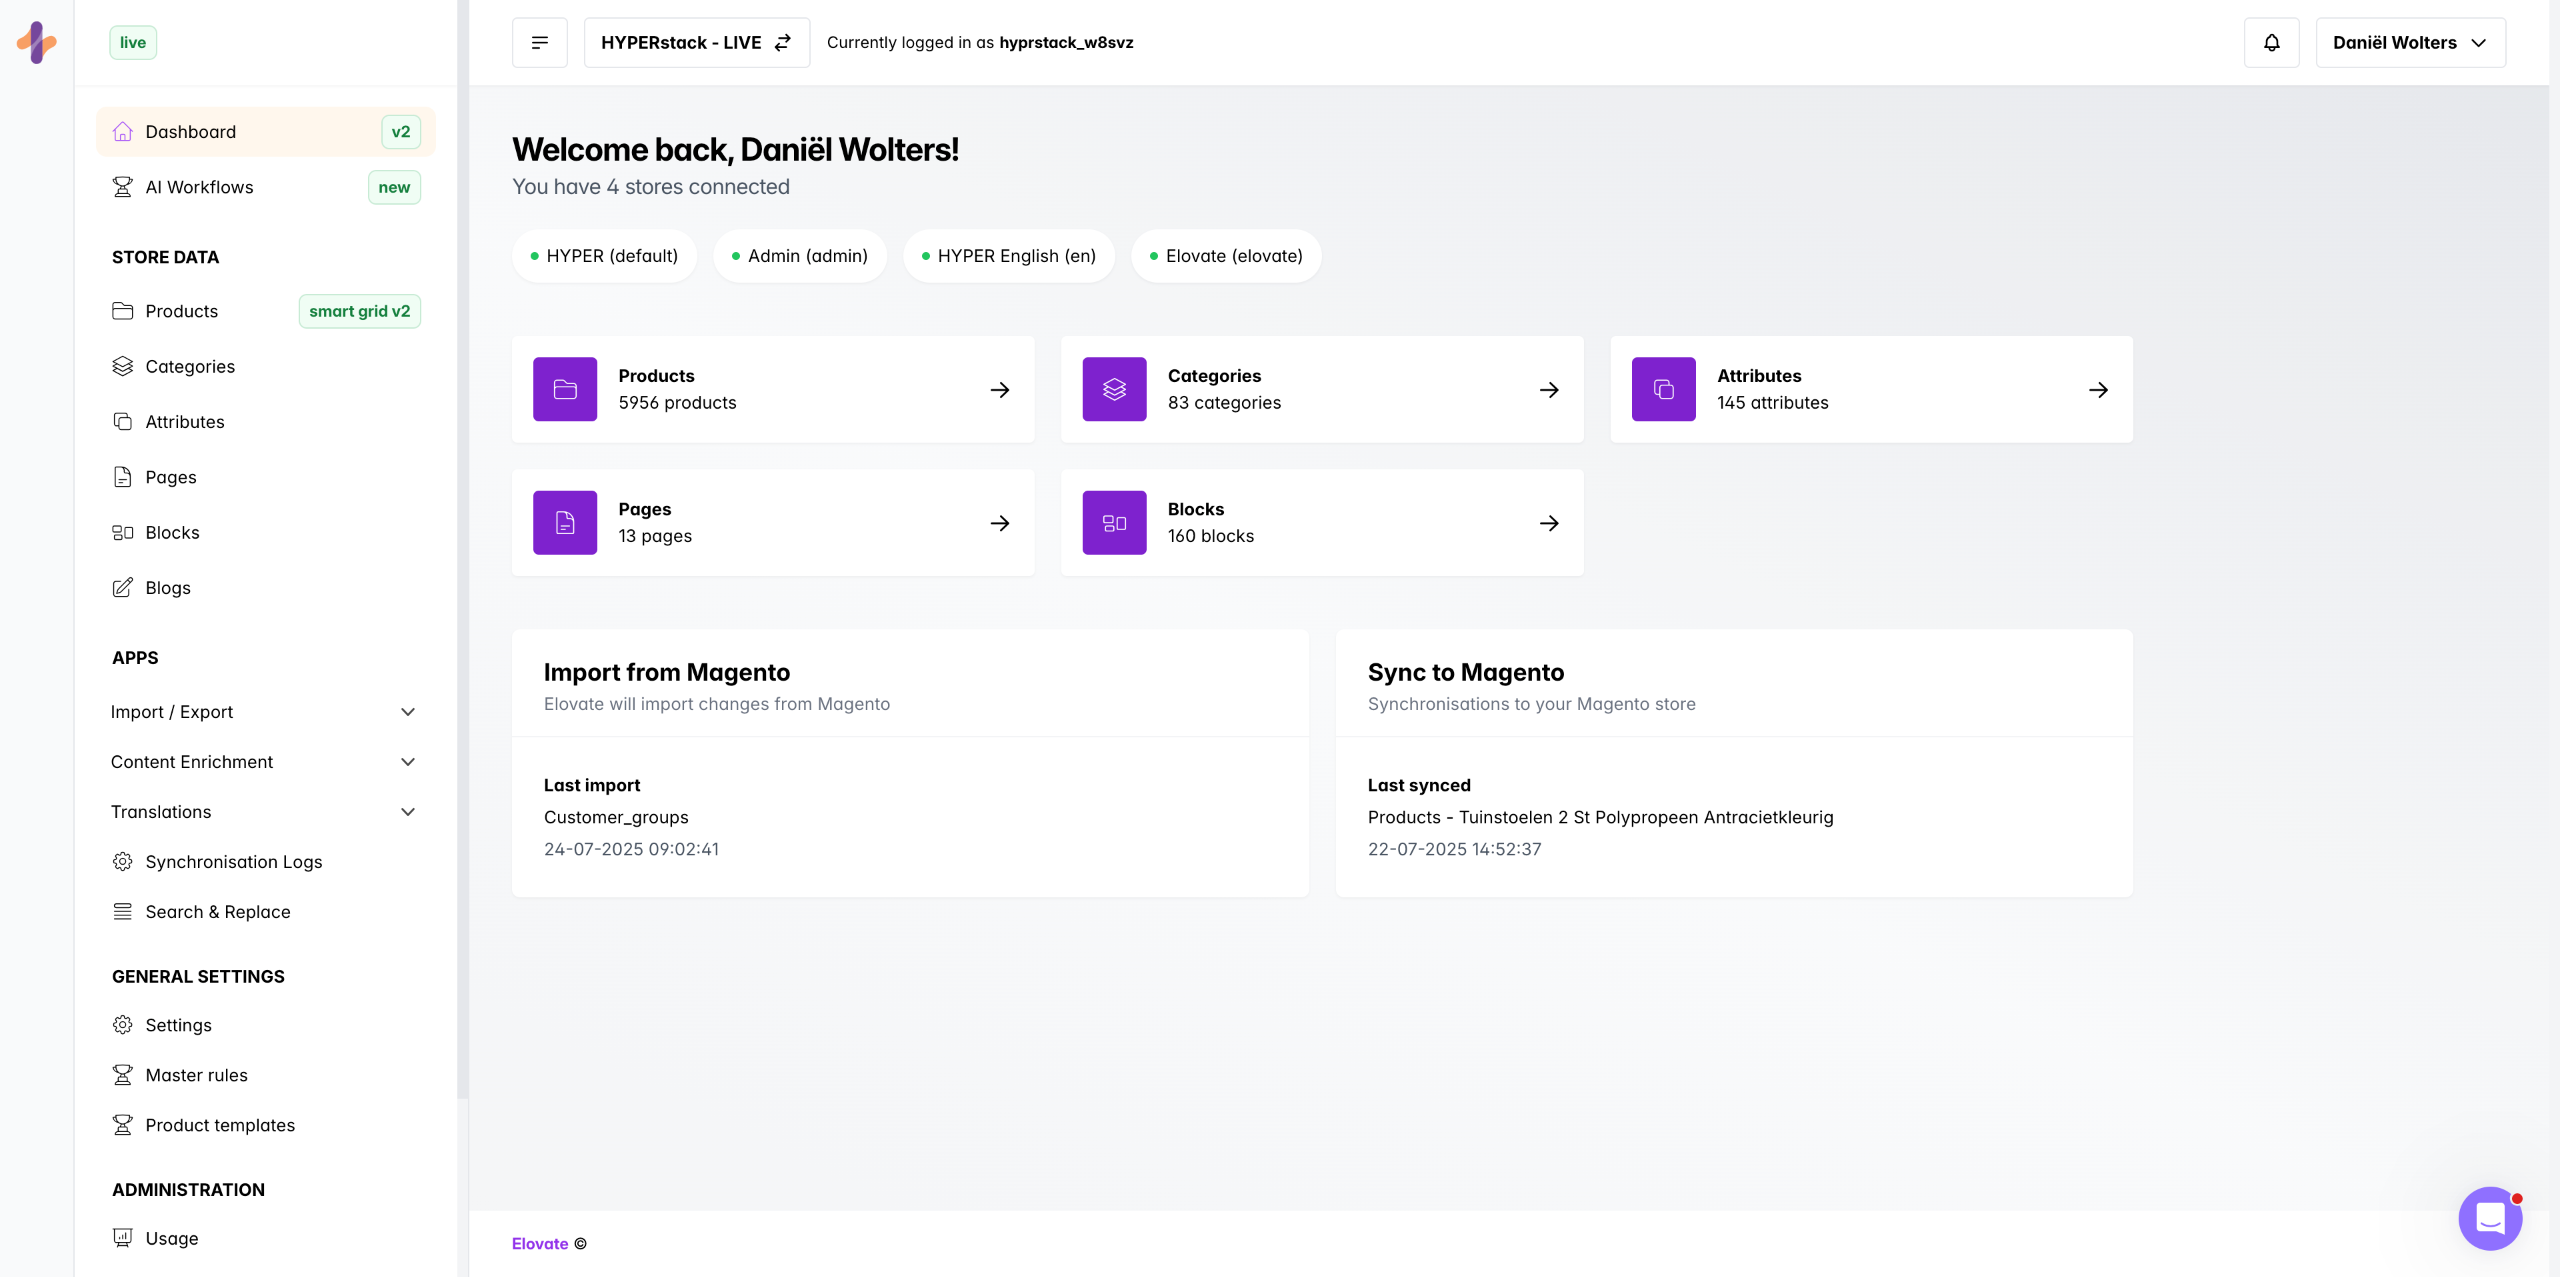Click the purple Attributes copy icon
The height and width of the screenshot is (1277, 2560).
(1663, 389)
